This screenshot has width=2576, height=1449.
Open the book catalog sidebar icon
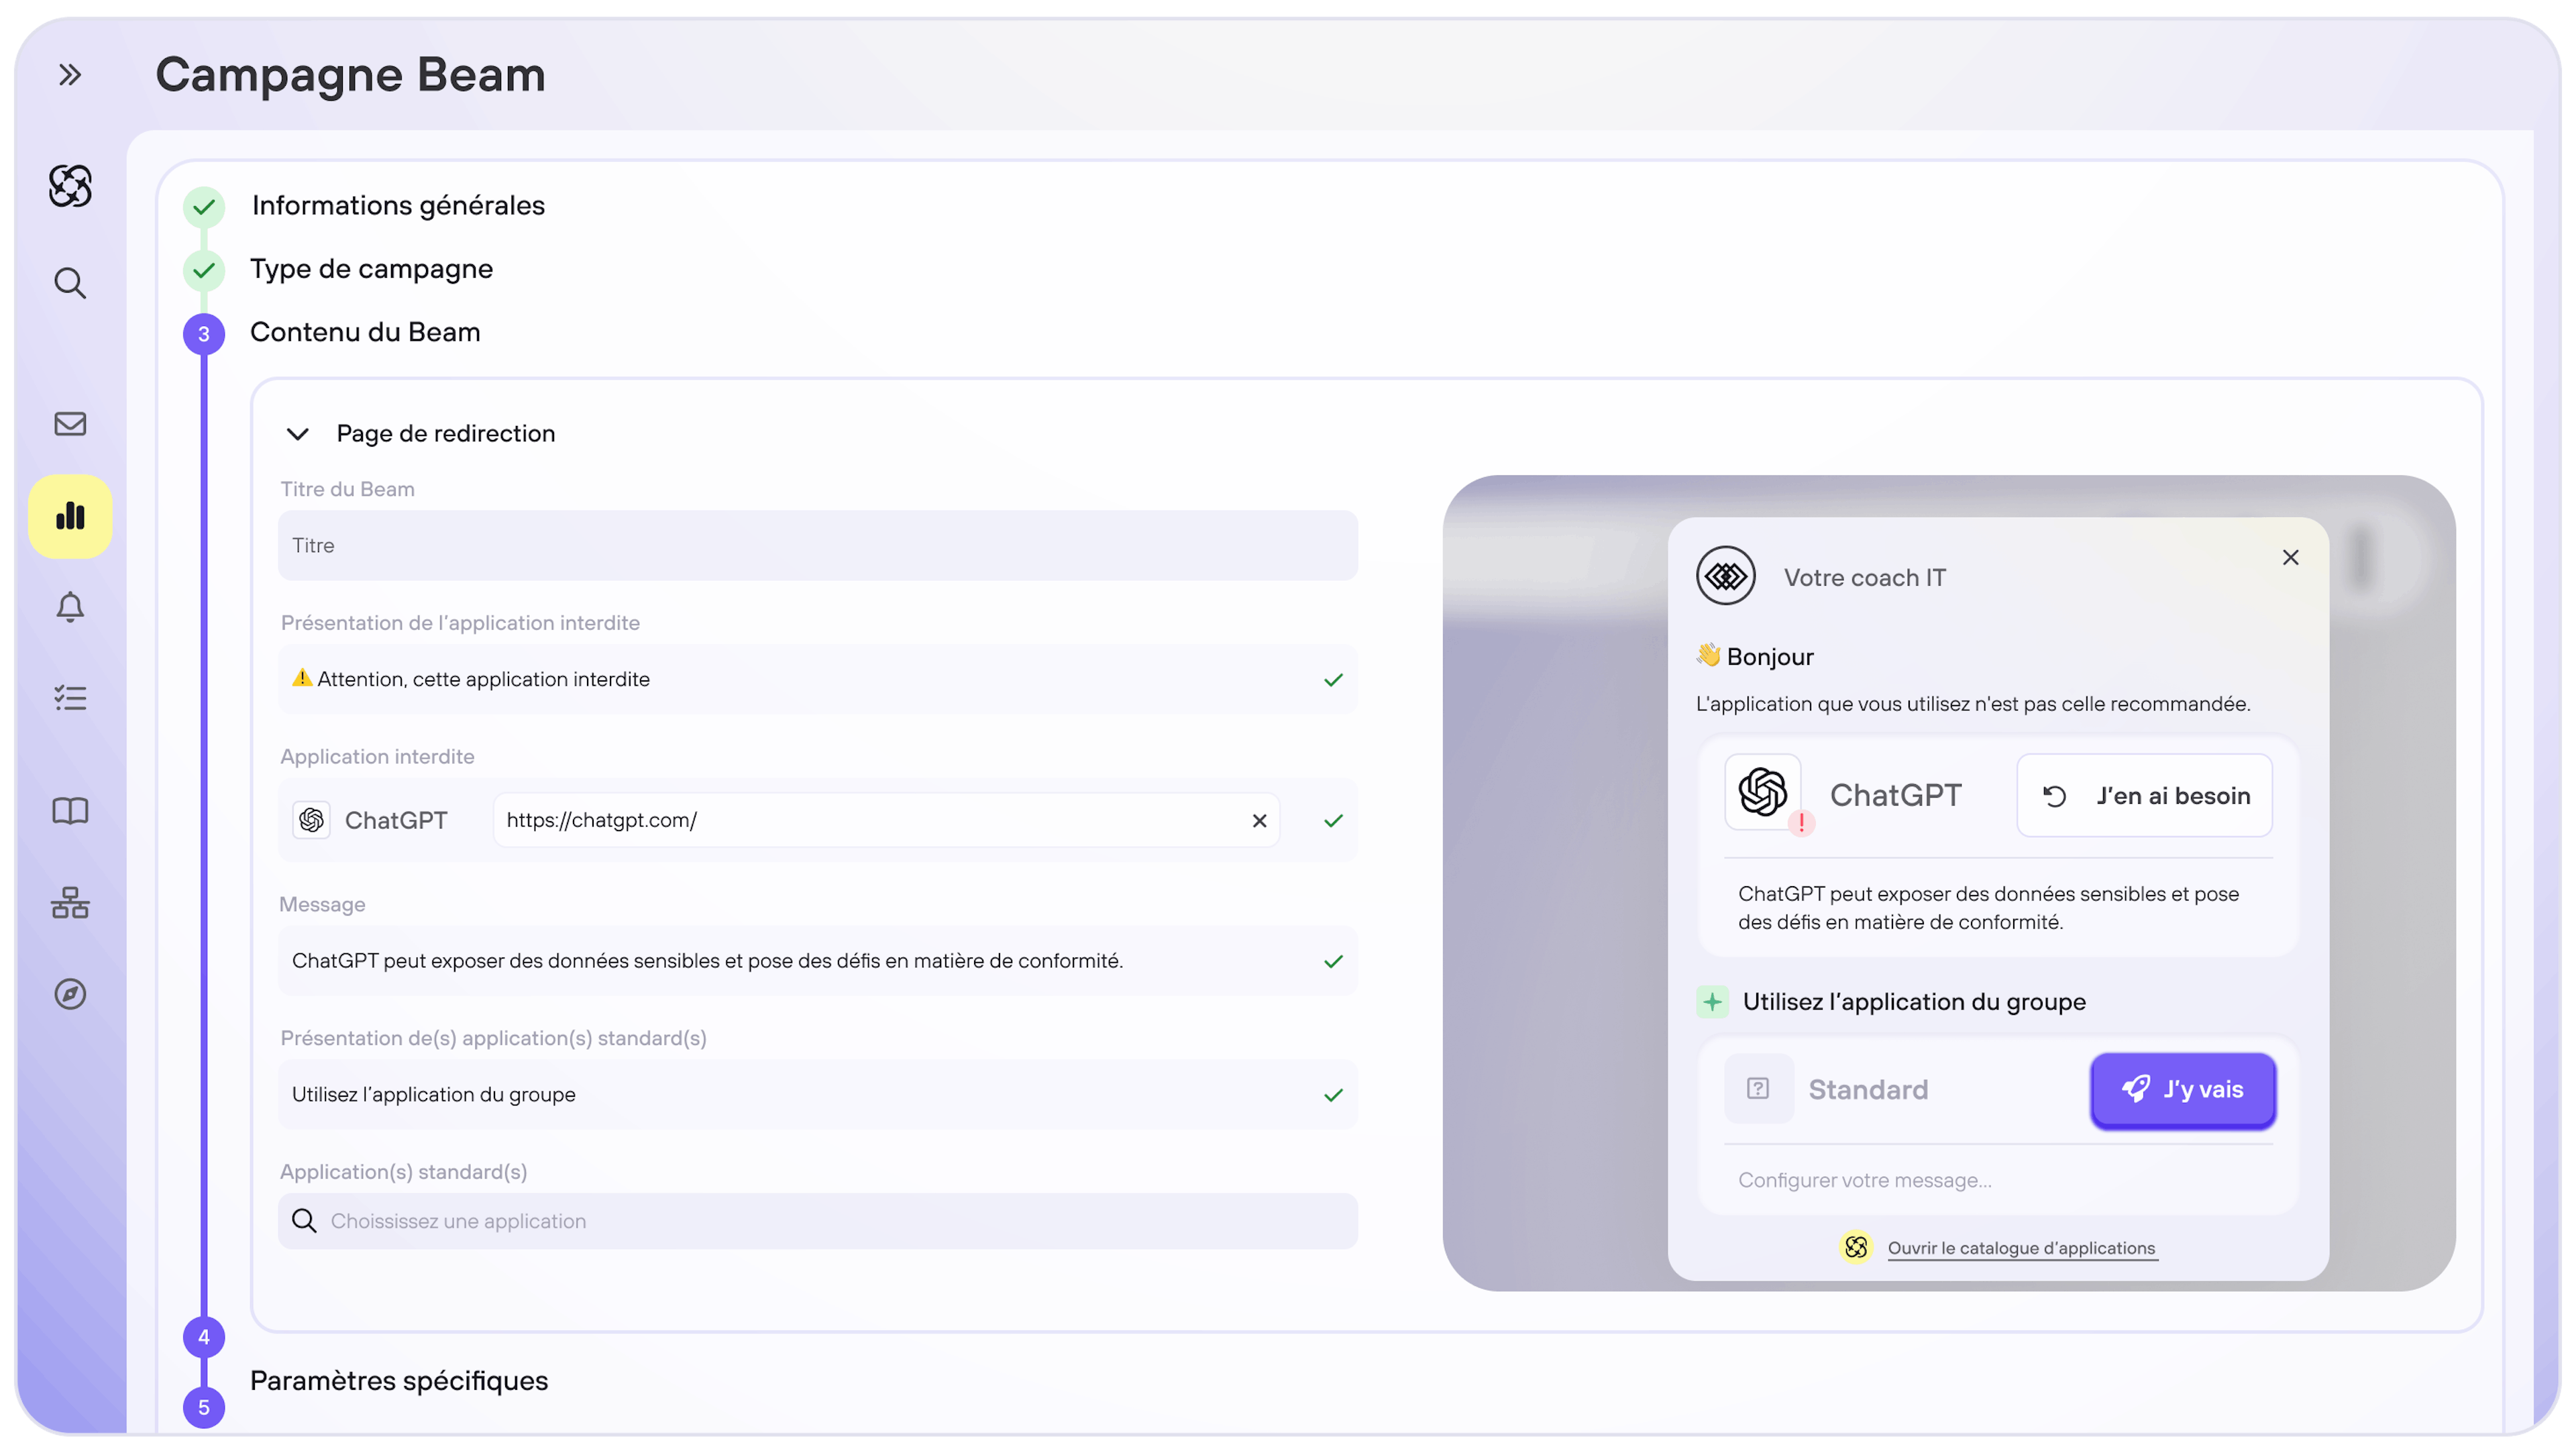click(70, 810)
